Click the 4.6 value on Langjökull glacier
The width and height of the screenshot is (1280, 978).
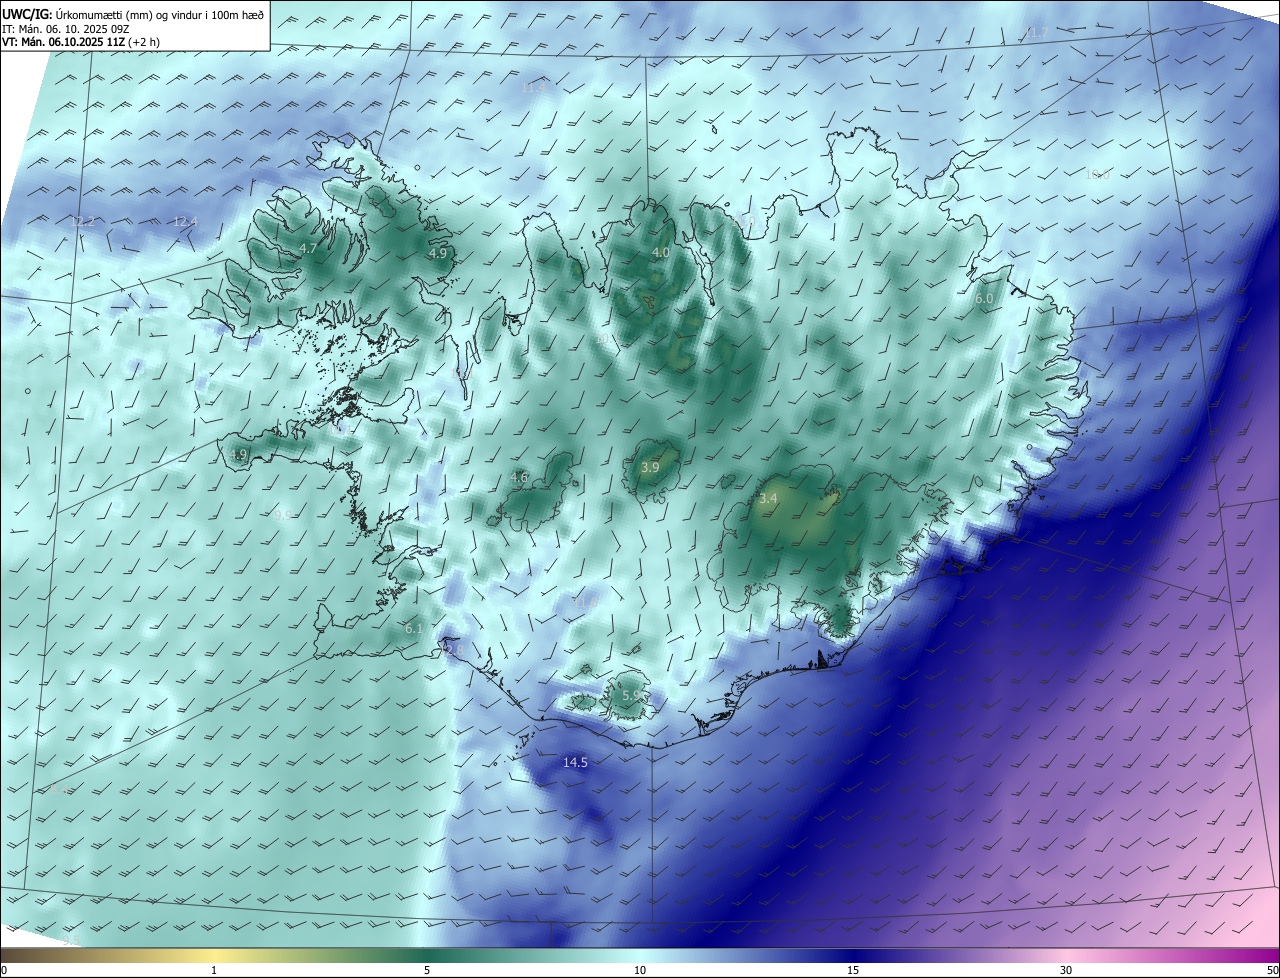[519, 477]
